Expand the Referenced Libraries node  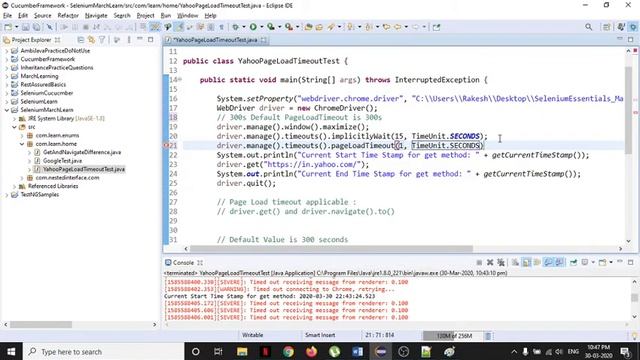pos(14,186)
